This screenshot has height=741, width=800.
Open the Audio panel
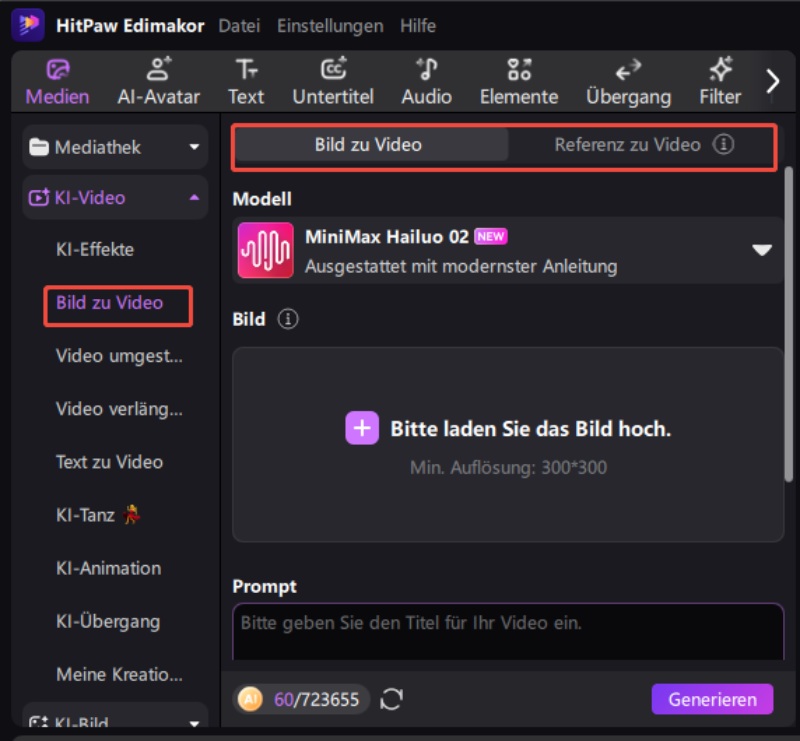427,80
